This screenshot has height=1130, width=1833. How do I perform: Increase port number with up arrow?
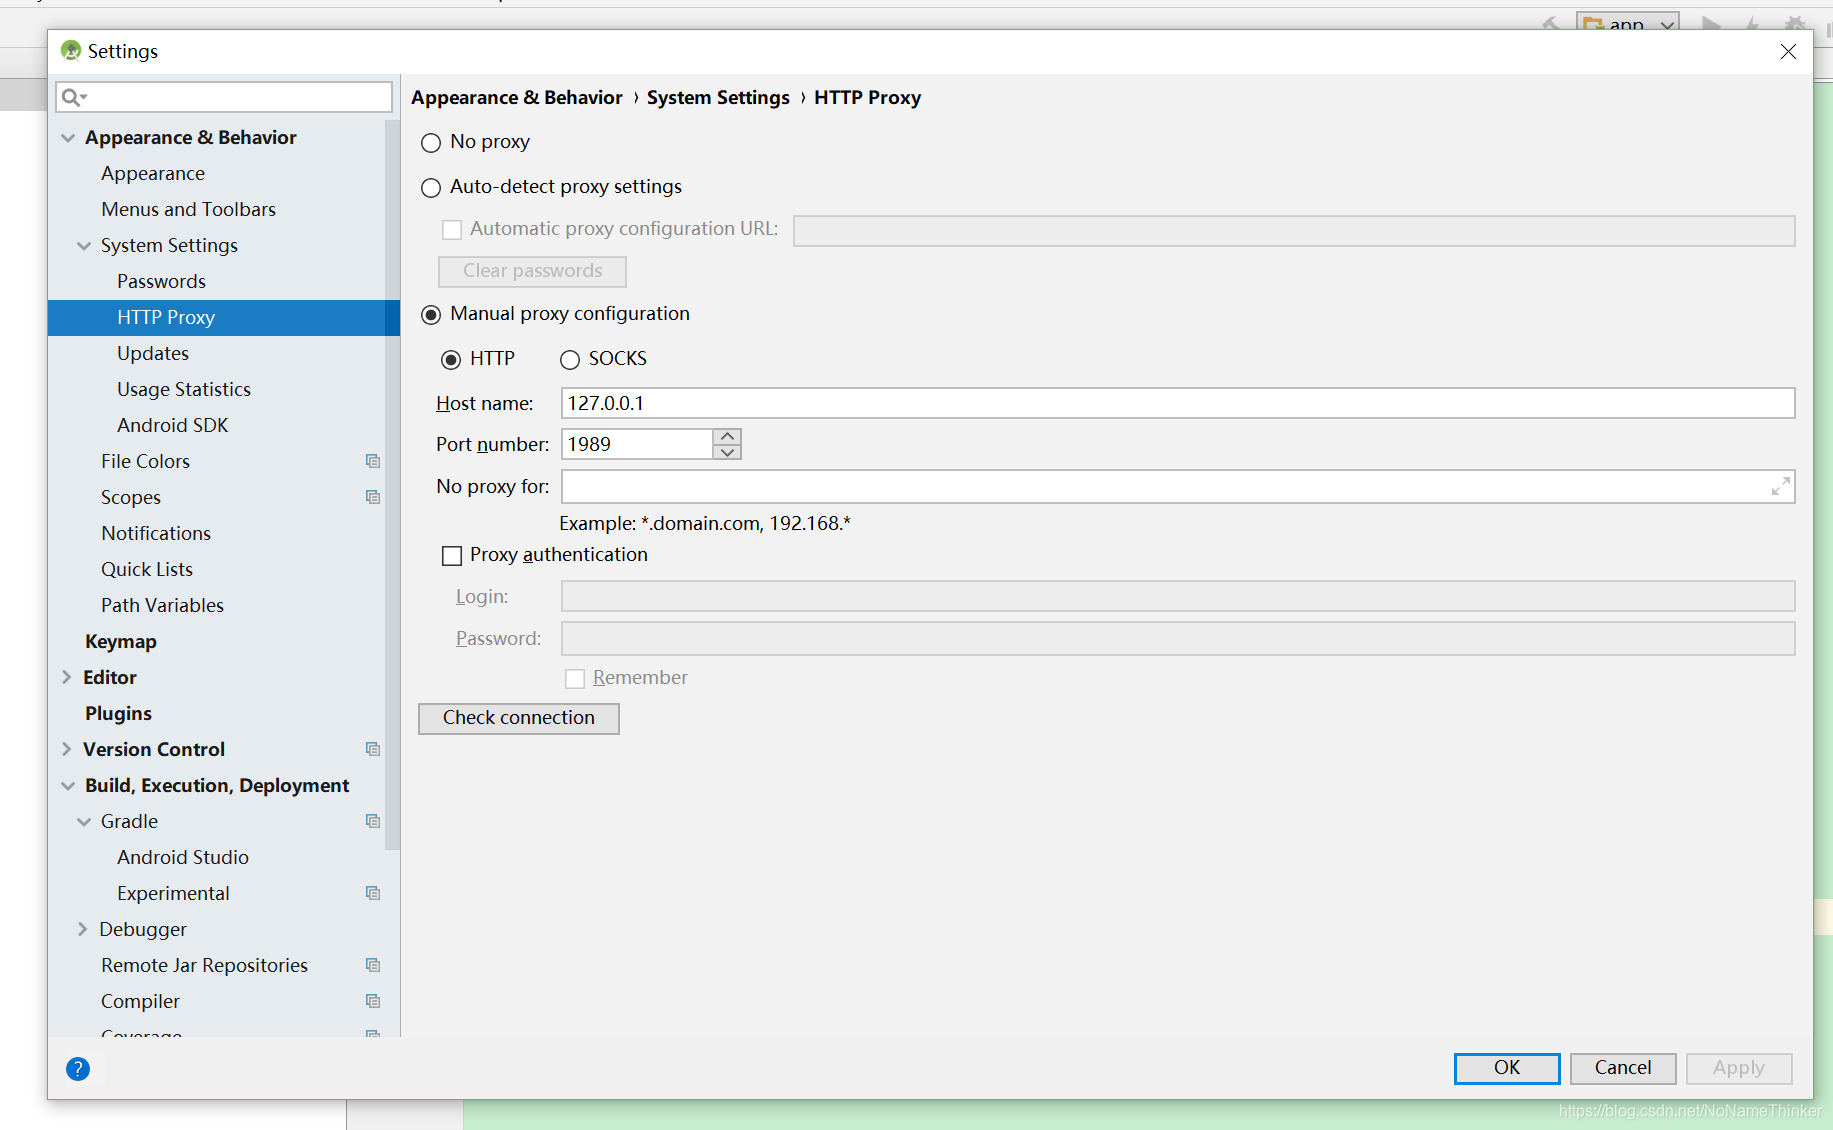[728, 436]
